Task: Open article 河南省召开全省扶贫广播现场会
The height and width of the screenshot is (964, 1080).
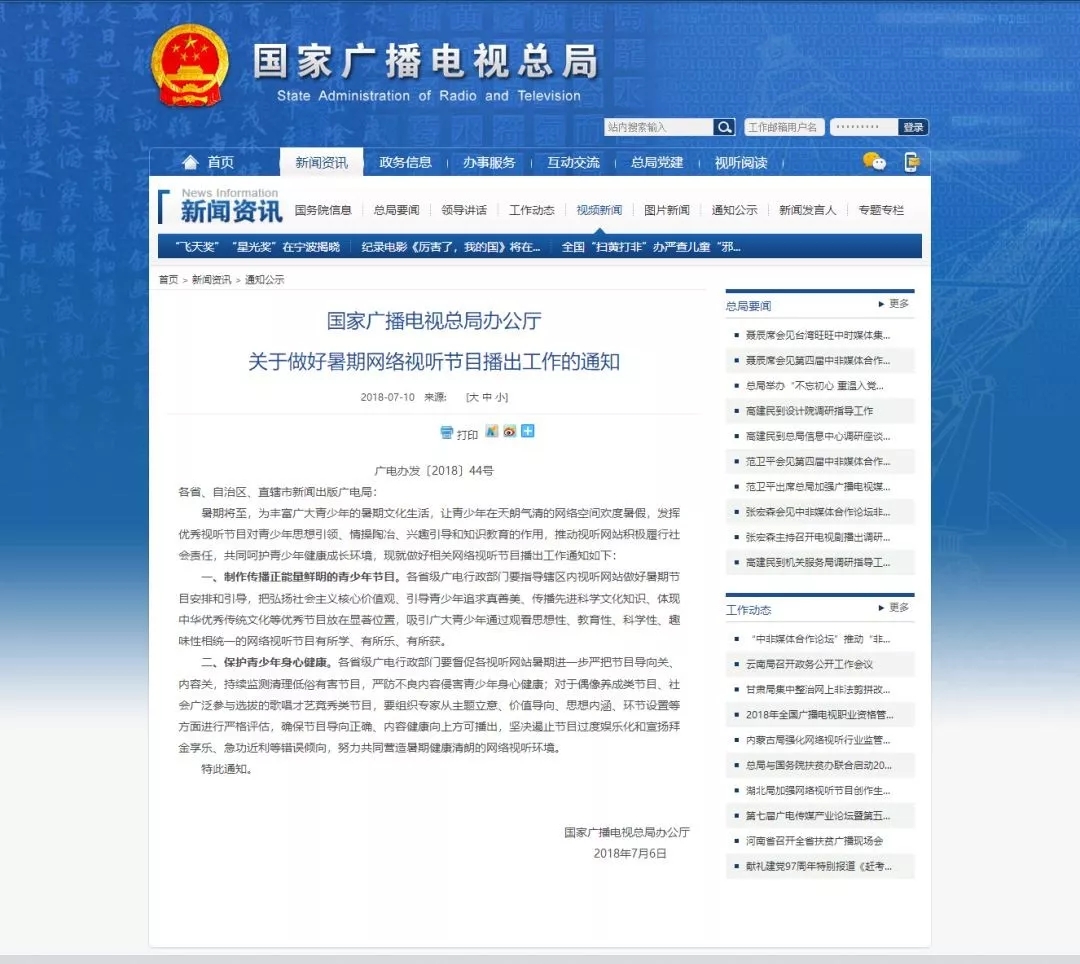Action: click(814, 841)
